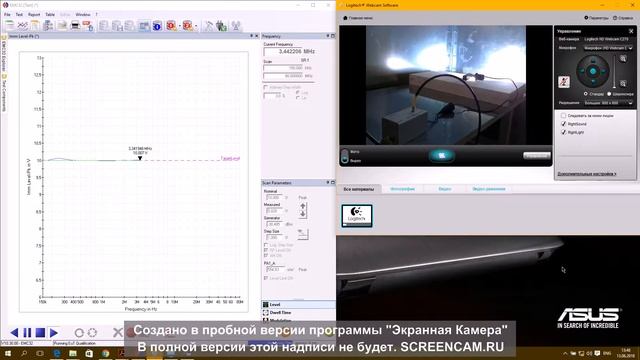Select the Dwell Time panel tab
Image resolution: width=640 pixels, height=360 pixels.
(298, 313)
